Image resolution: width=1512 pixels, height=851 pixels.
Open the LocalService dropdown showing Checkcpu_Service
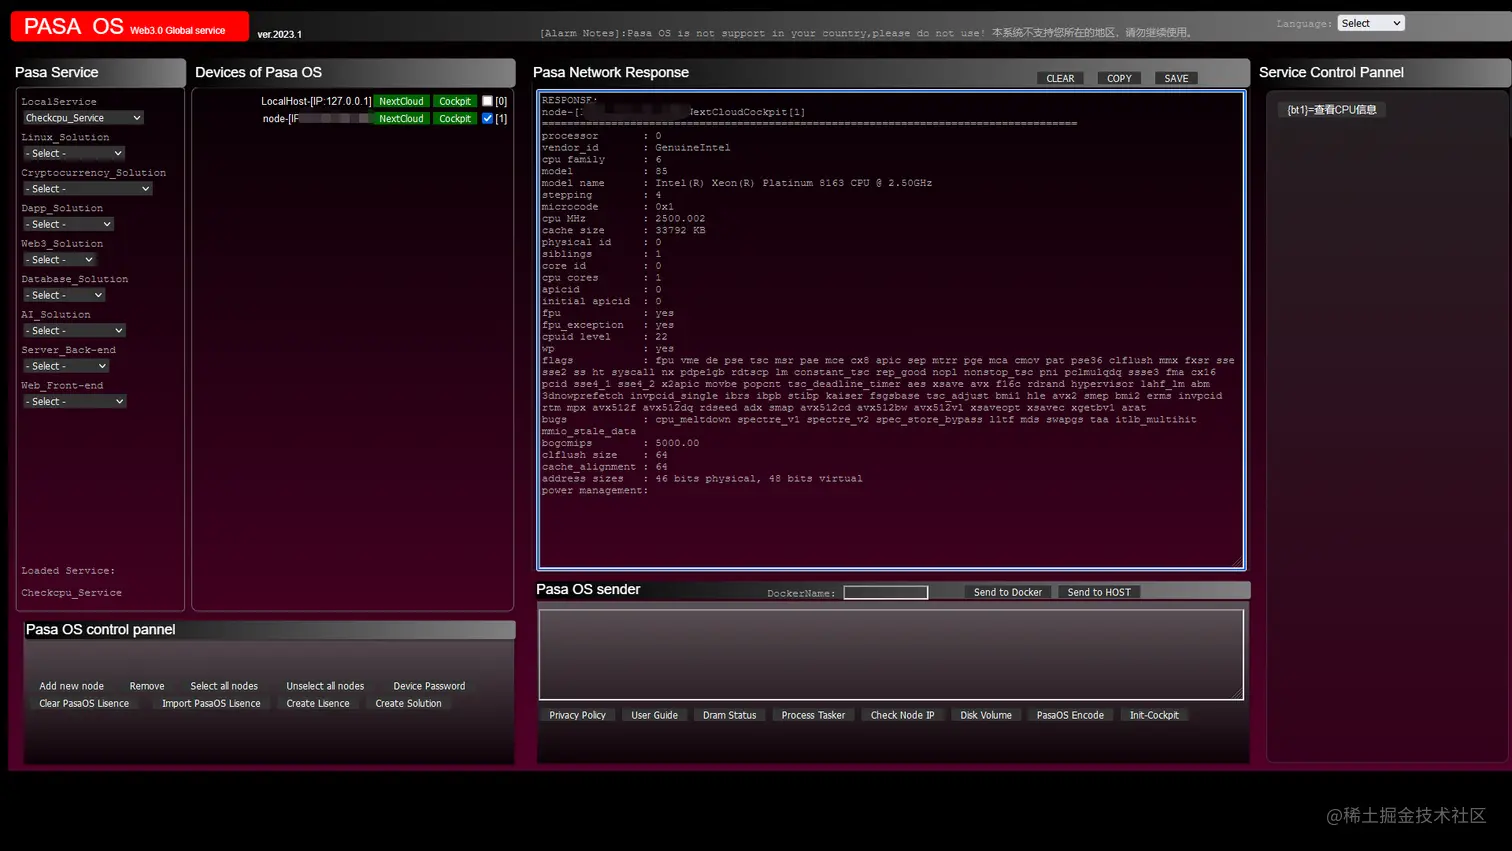(x=83, y=118)
